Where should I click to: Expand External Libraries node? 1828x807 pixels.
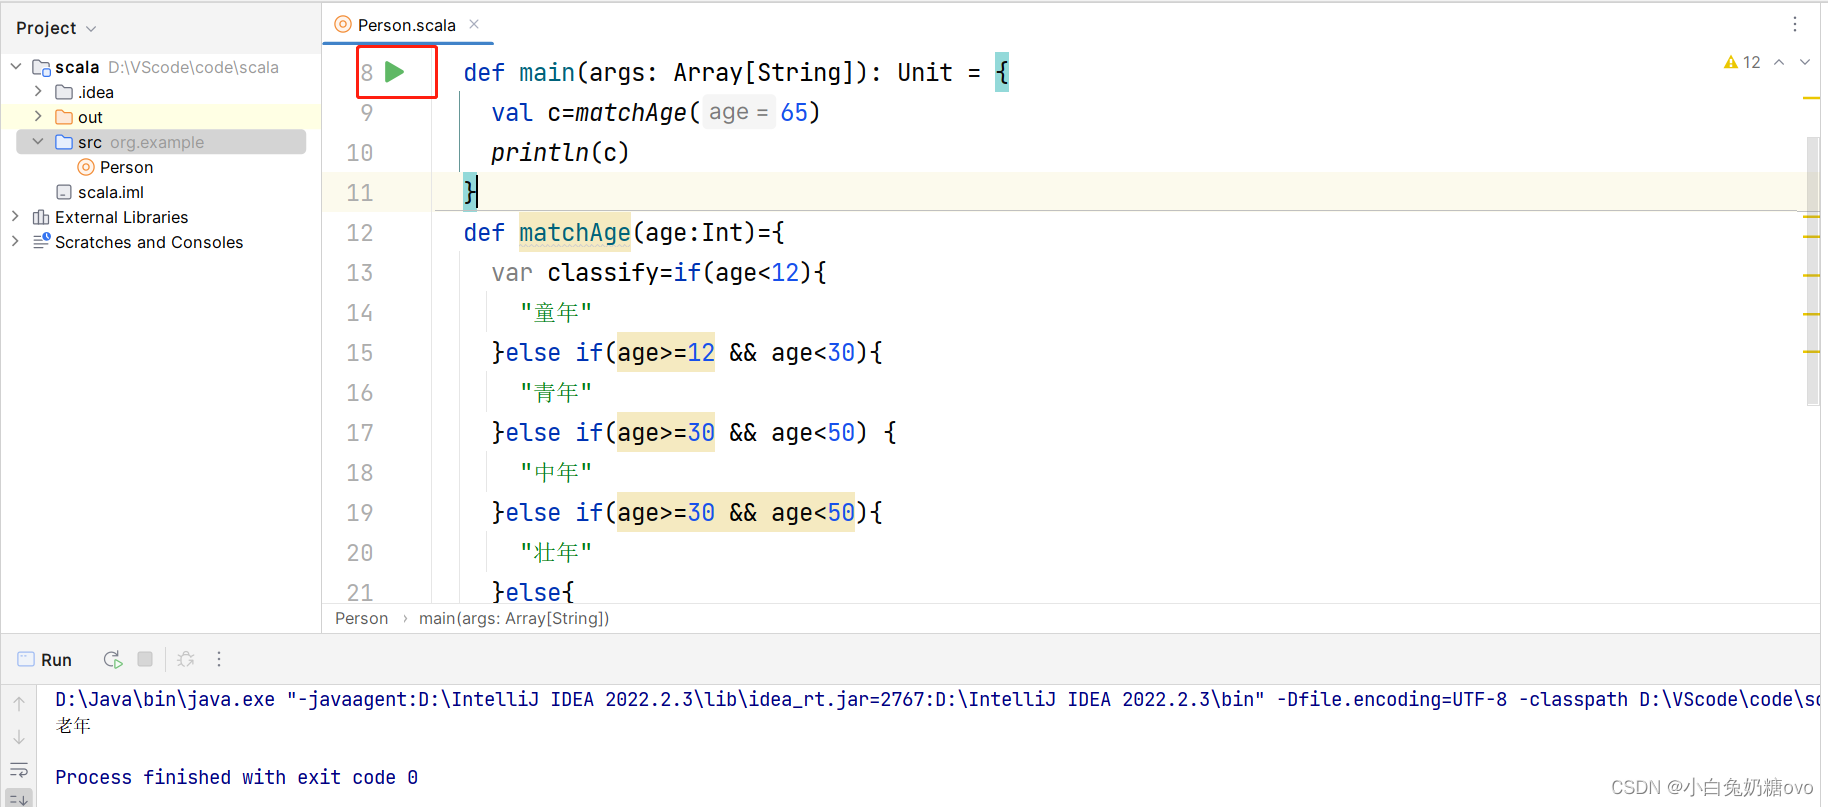click(x=15, y=216)
